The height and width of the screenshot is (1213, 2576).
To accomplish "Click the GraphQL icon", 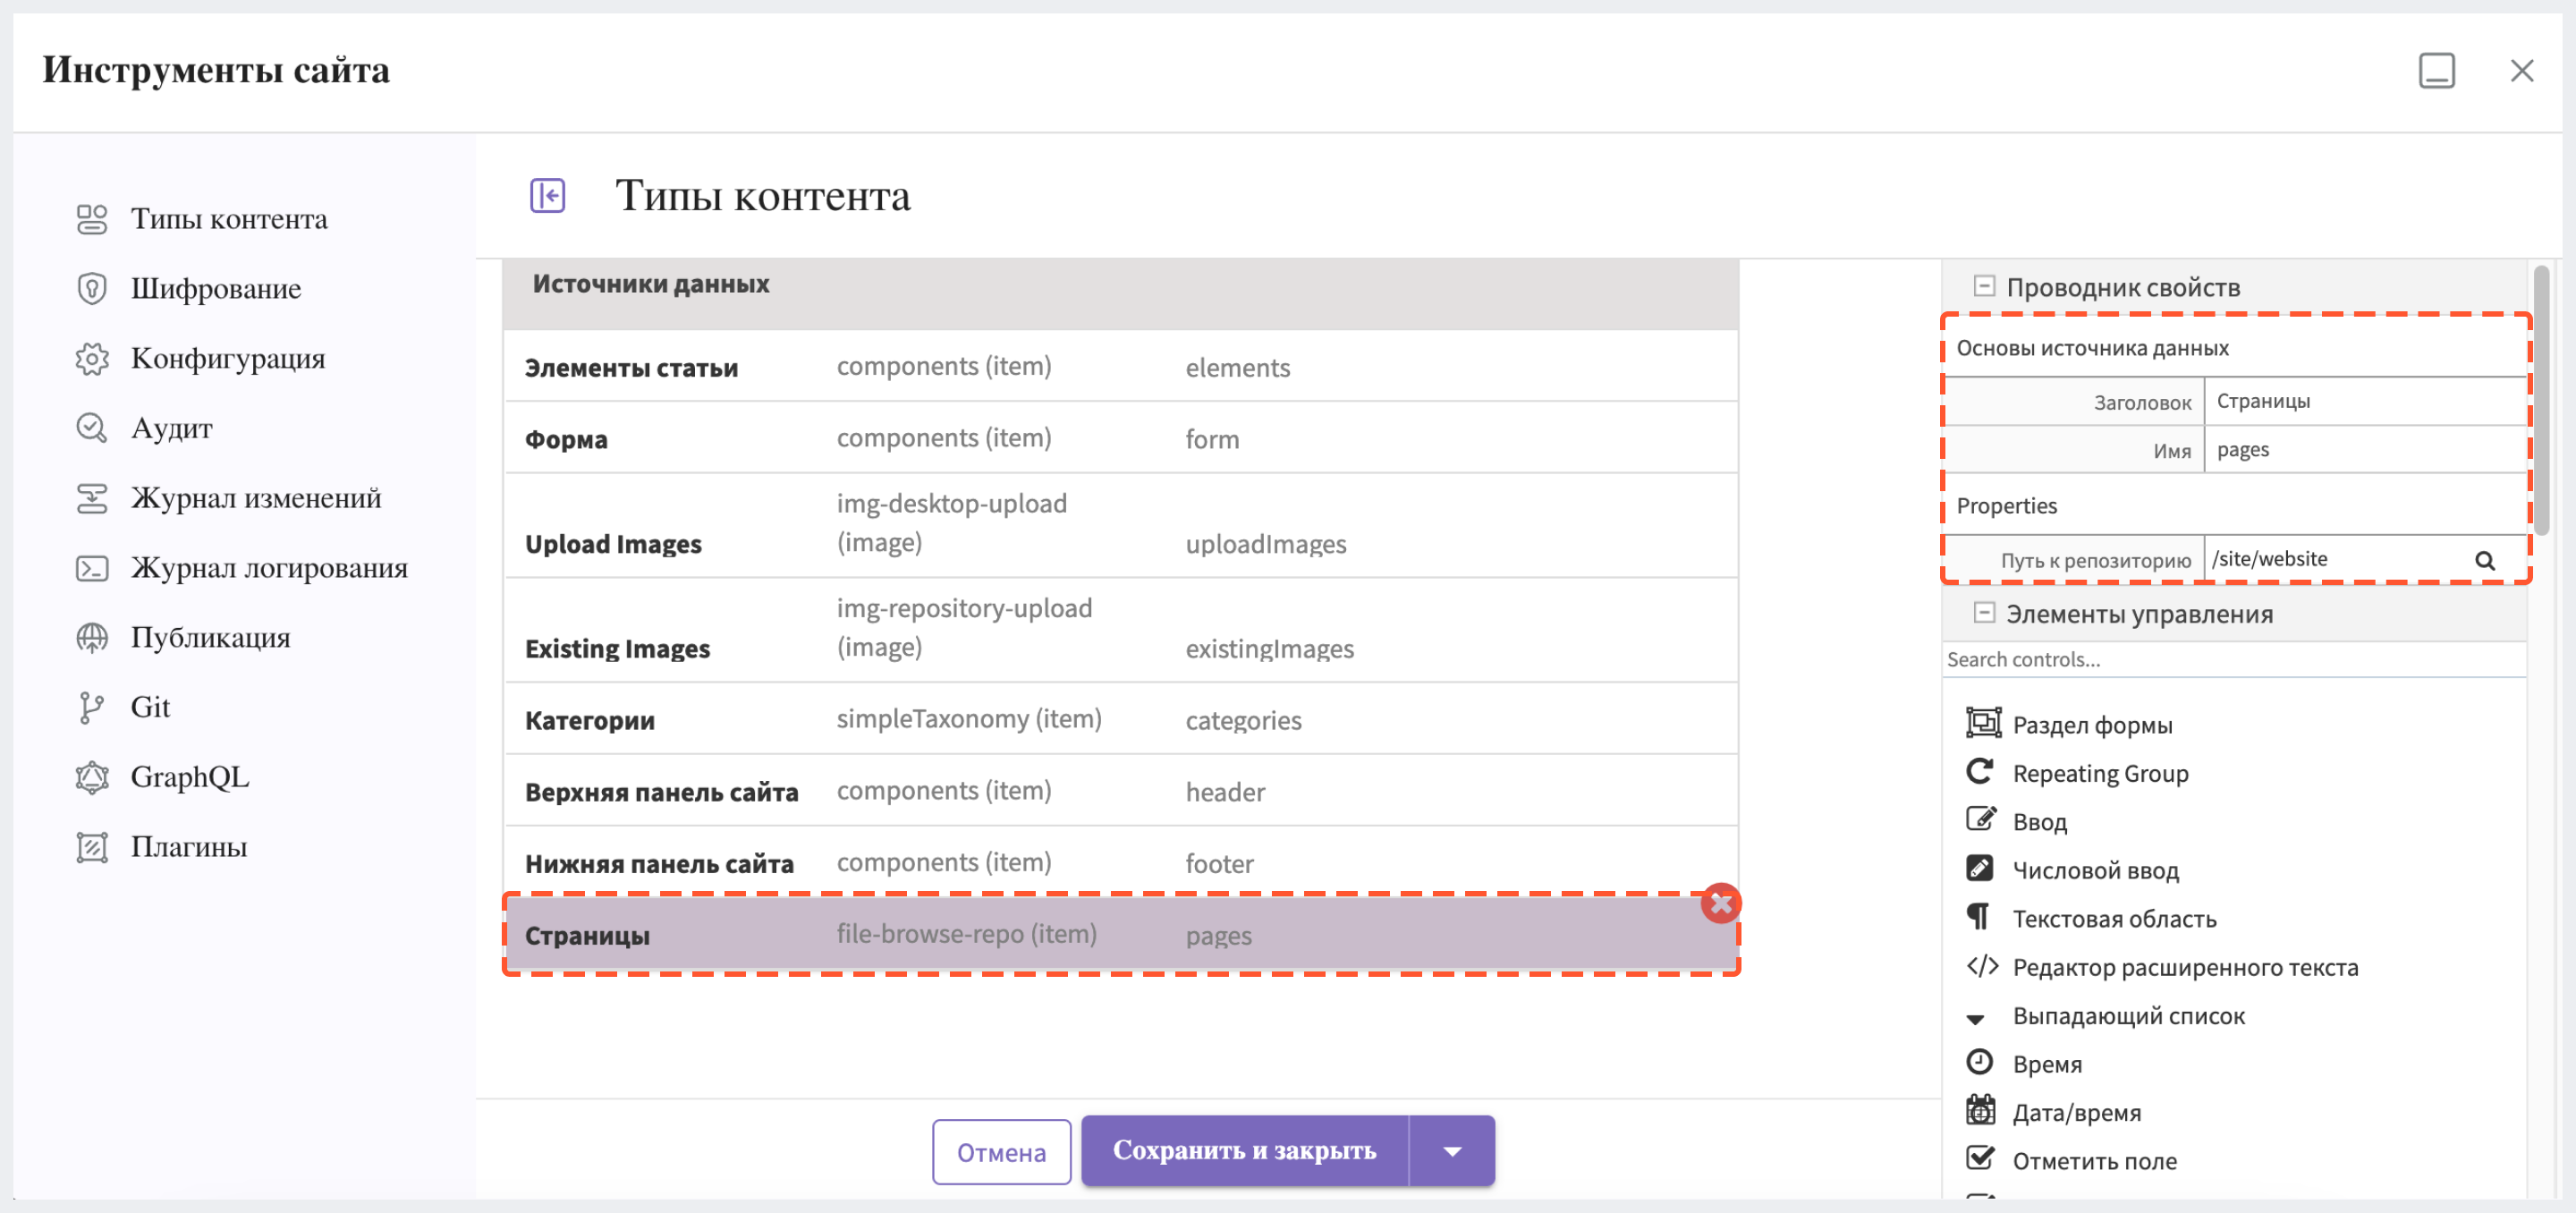I will pos(91,777).
